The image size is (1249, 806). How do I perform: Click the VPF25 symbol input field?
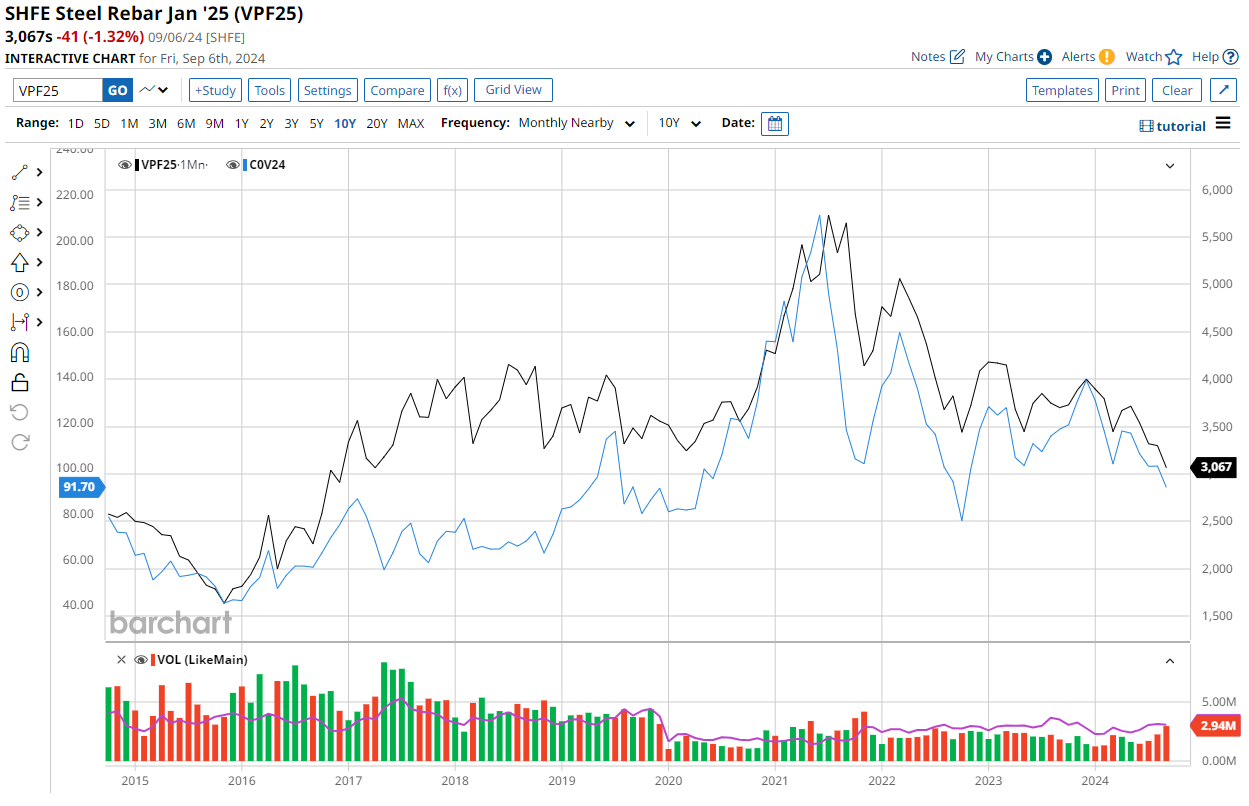click(x=58, y=90)
